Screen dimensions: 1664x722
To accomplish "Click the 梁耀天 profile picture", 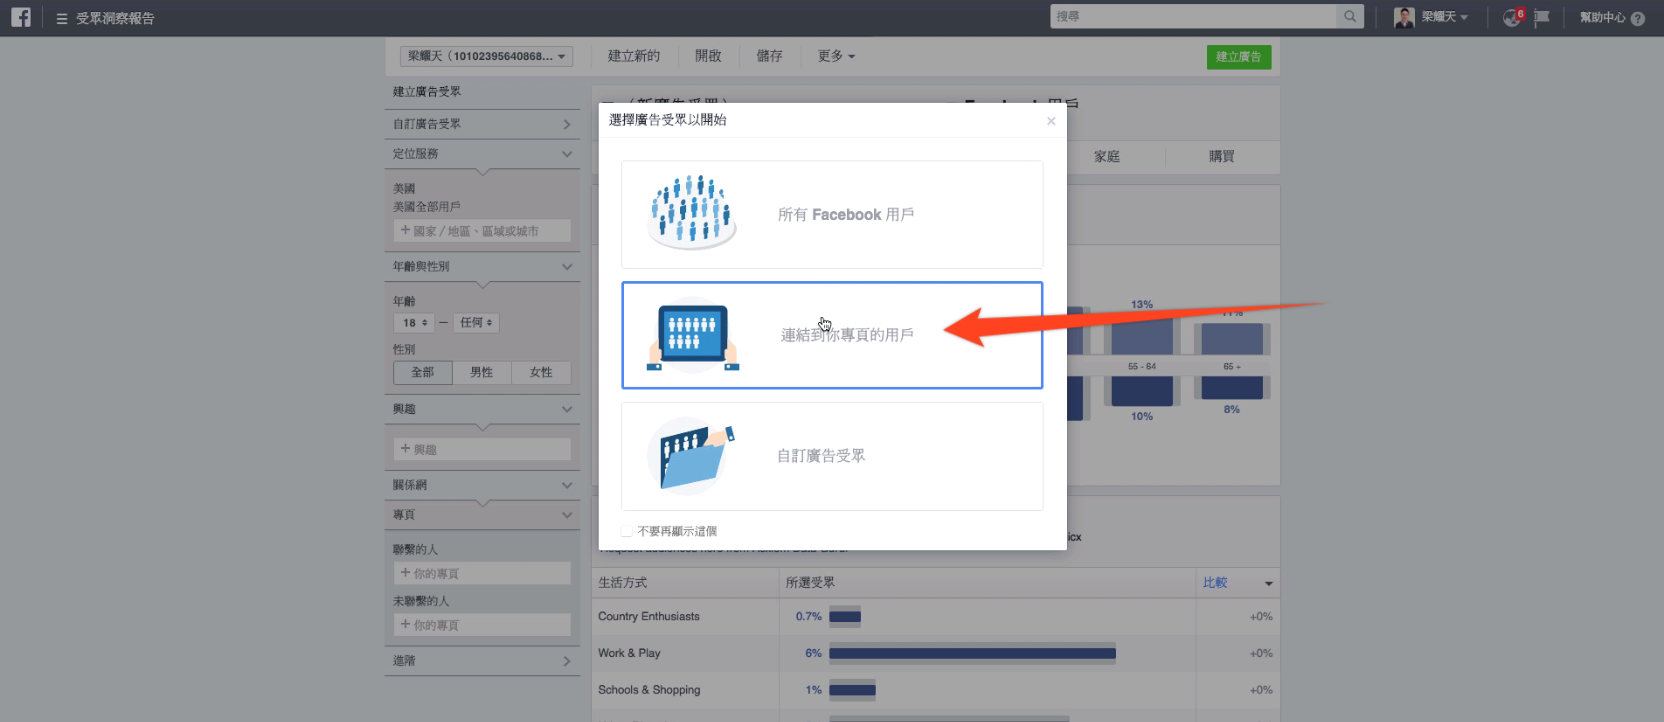I will [x=1404, y=17].
